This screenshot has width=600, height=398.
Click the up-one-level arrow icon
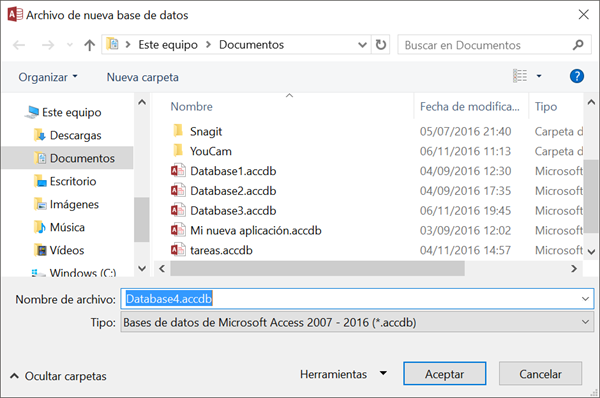pyautogui.click(x=90, y=45)
